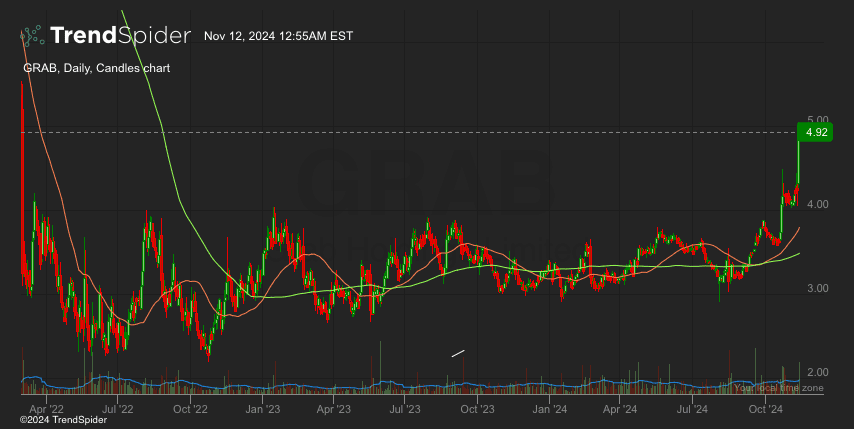Select the GRAB, Daily, Candles chart title
Screen dimensions: 854x429
pos(96,68)
